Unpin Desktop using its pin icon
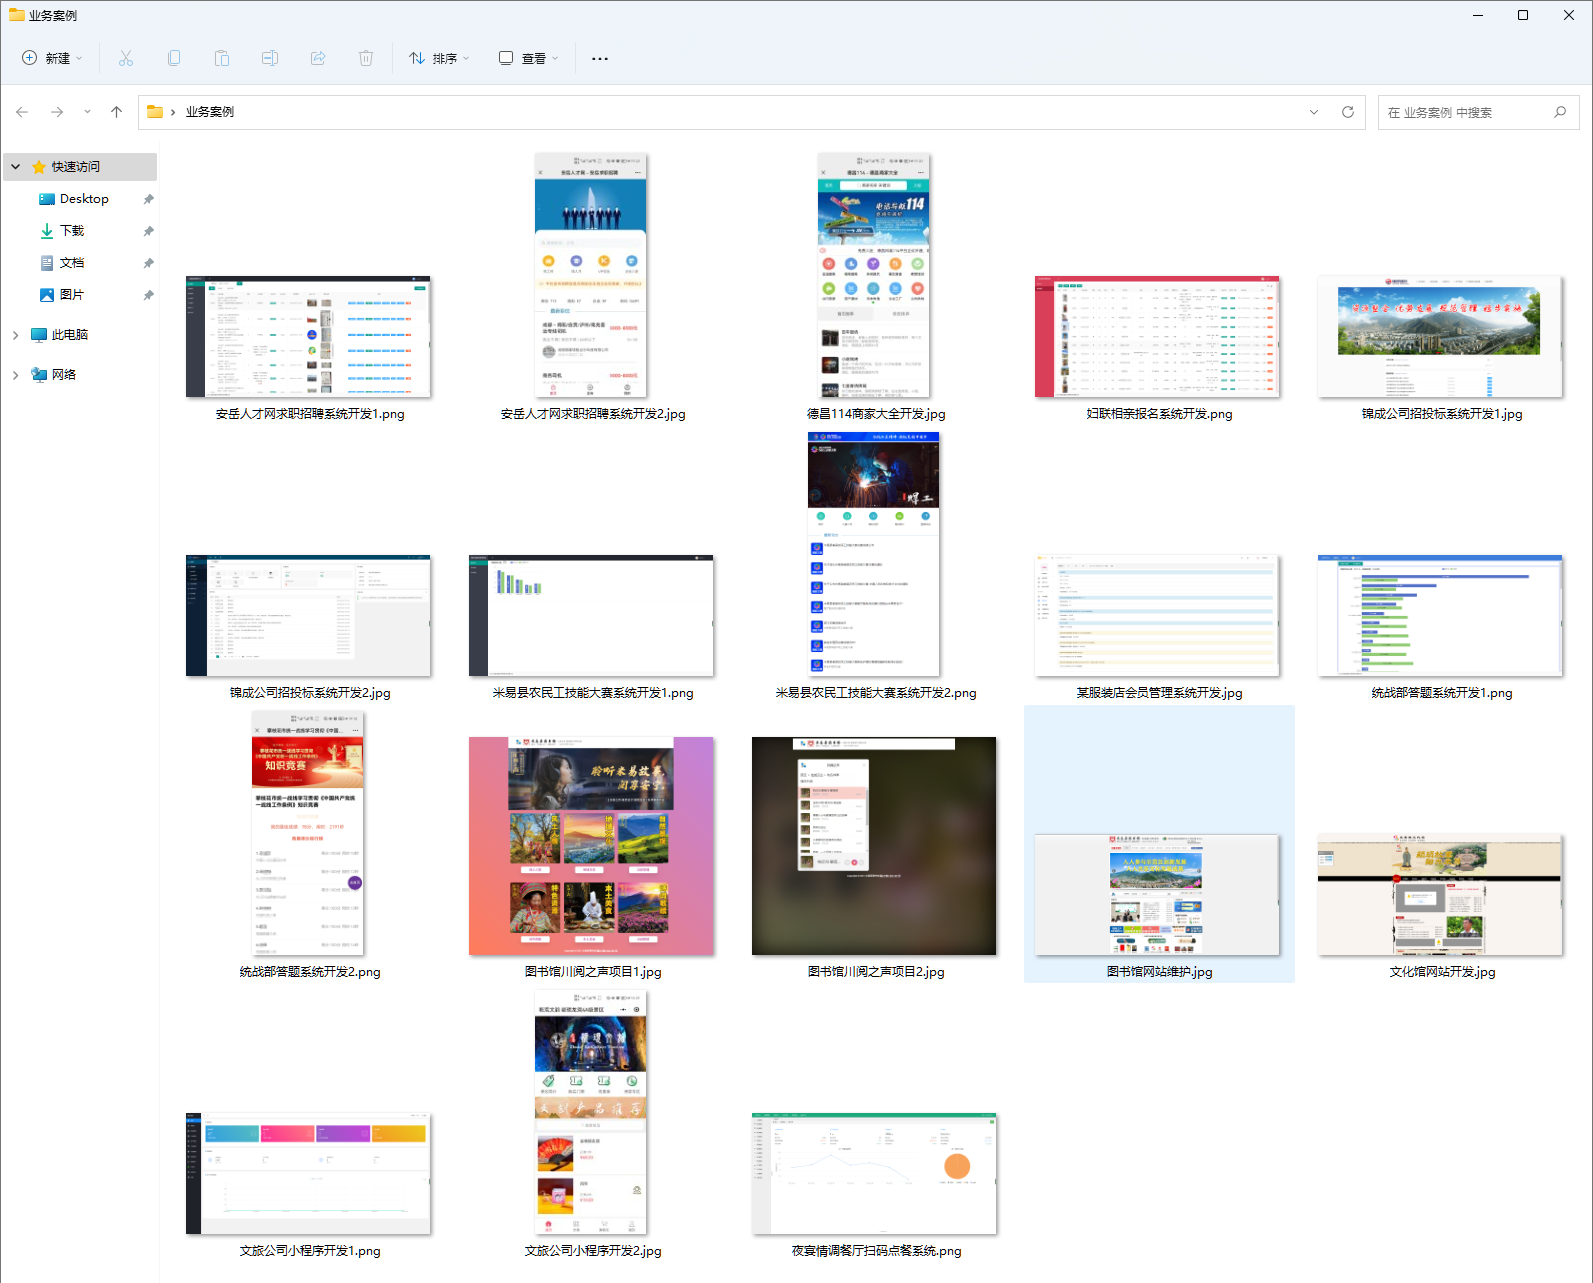The image size is (1593, 1283). (x=148, y=199)
